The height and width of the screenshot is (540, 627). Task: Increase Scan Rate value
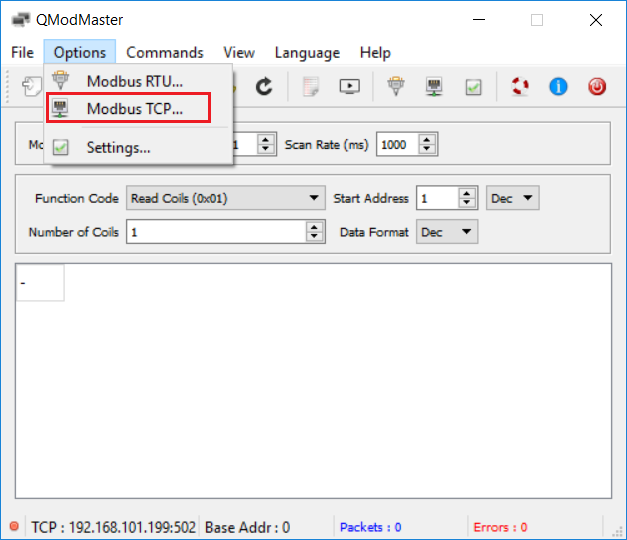click(427, 140)
